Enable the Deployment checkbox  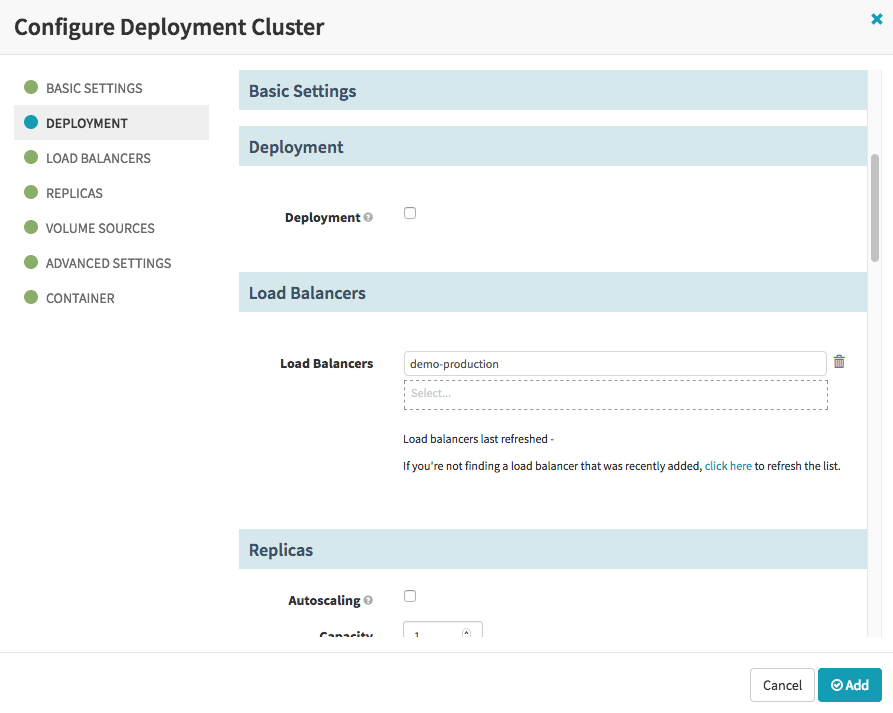coord(410,213)
